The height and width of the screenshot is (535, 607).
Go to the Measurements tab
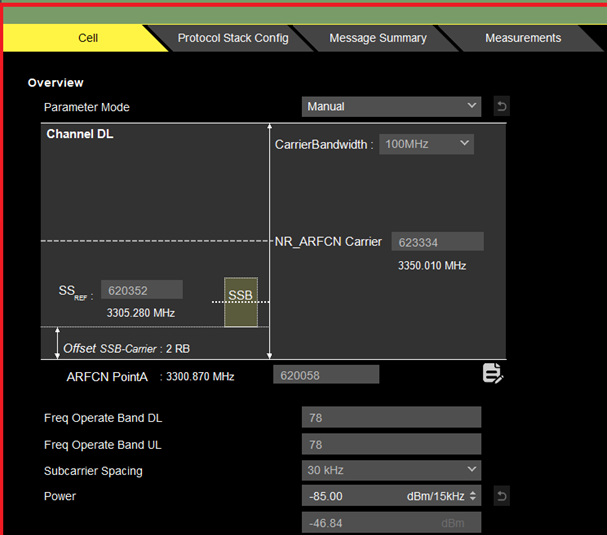coord(523,38)
